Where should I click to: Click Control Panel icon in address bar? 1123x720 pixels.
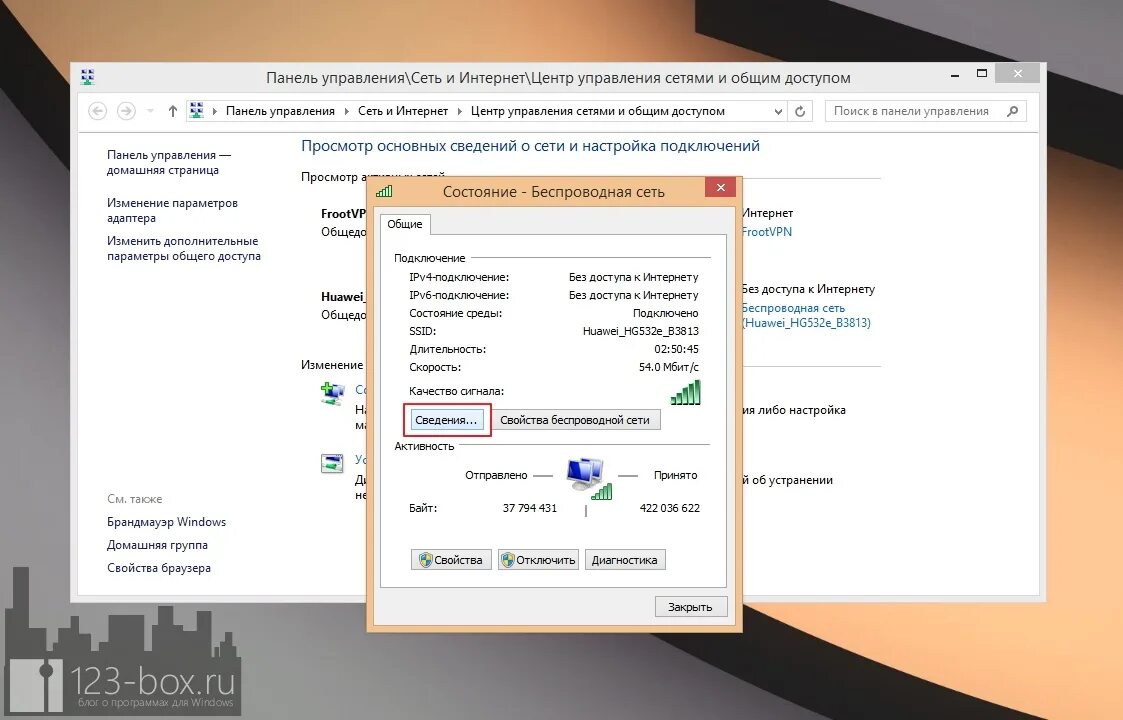click(196, 110)
